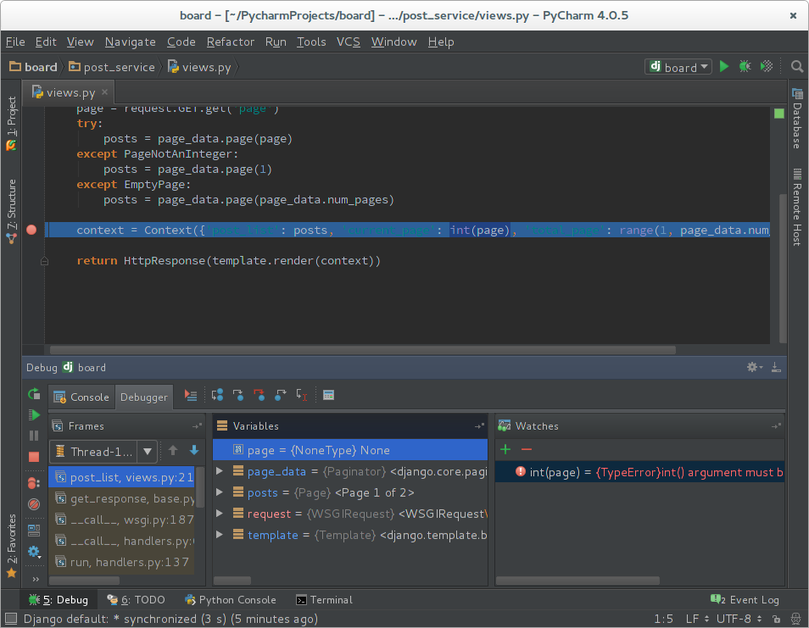
Task: Open the Python Console tool window
Action: tap(231, 600)
